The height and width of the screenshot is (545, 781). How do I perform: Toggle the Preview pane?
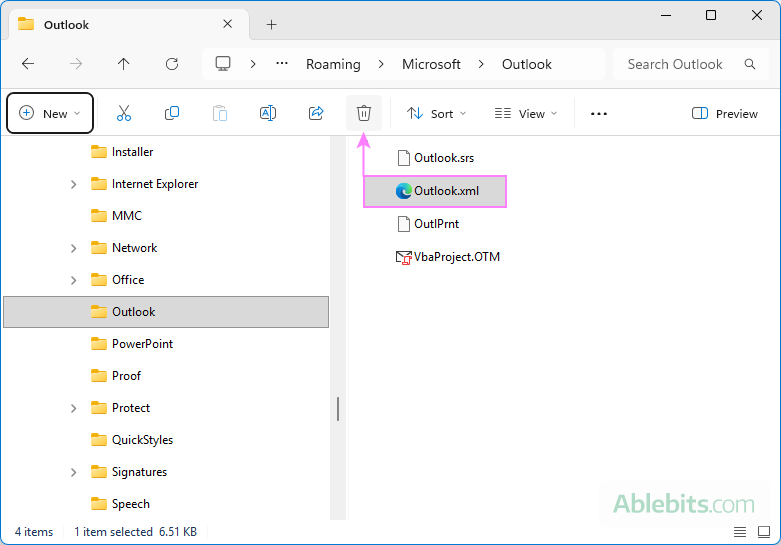click(x=725, y=114)
